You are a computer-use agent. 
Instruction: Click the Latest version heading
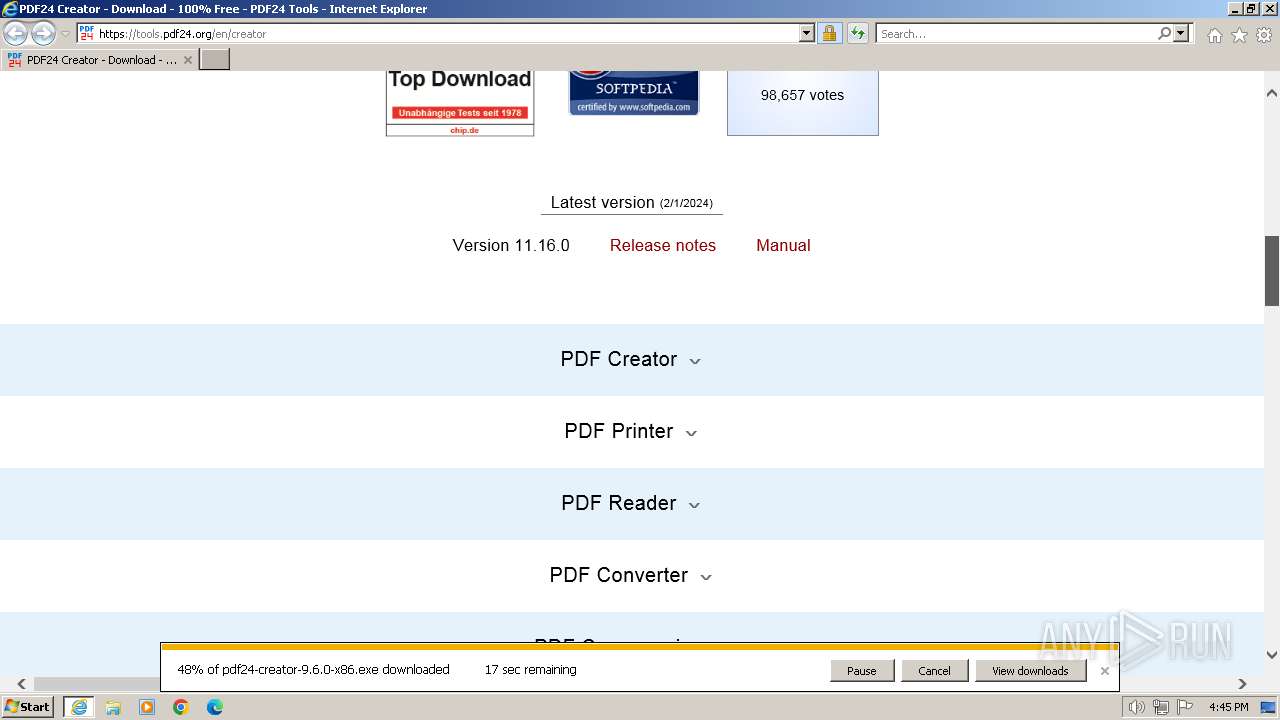click(x=631, y=202)
